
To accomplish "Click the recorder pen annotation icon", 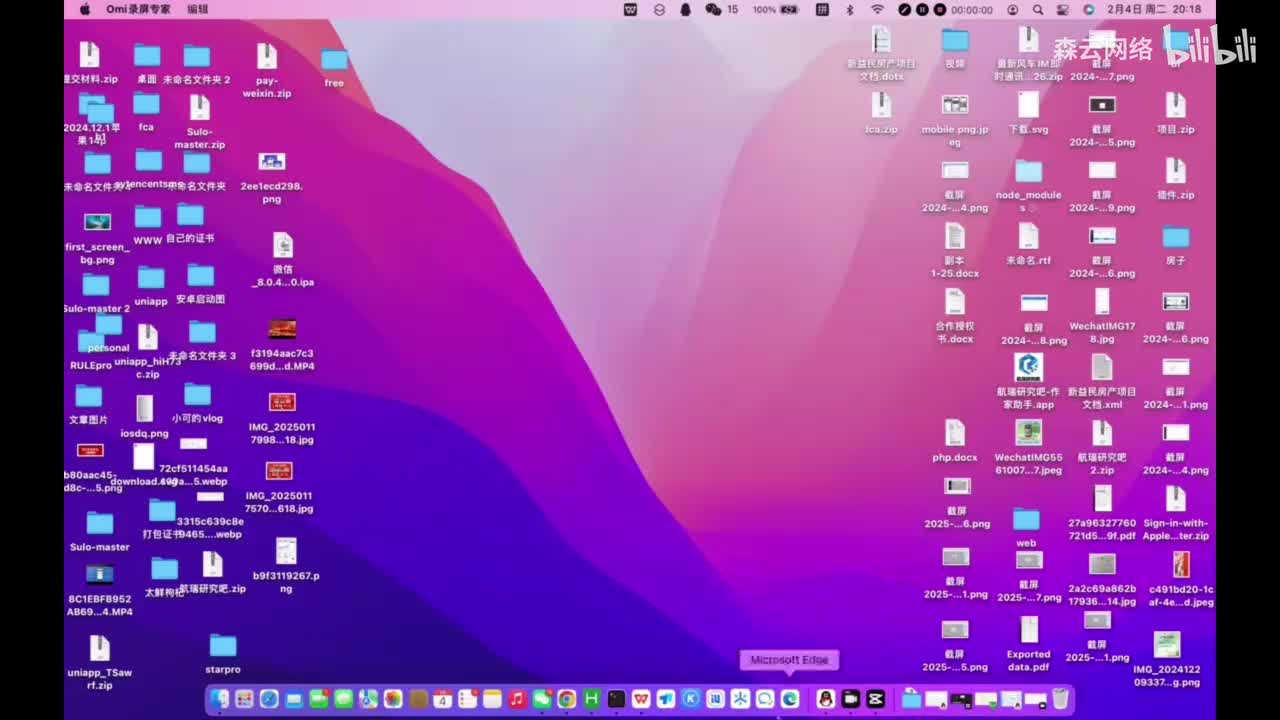I will (x=904, y=9).
